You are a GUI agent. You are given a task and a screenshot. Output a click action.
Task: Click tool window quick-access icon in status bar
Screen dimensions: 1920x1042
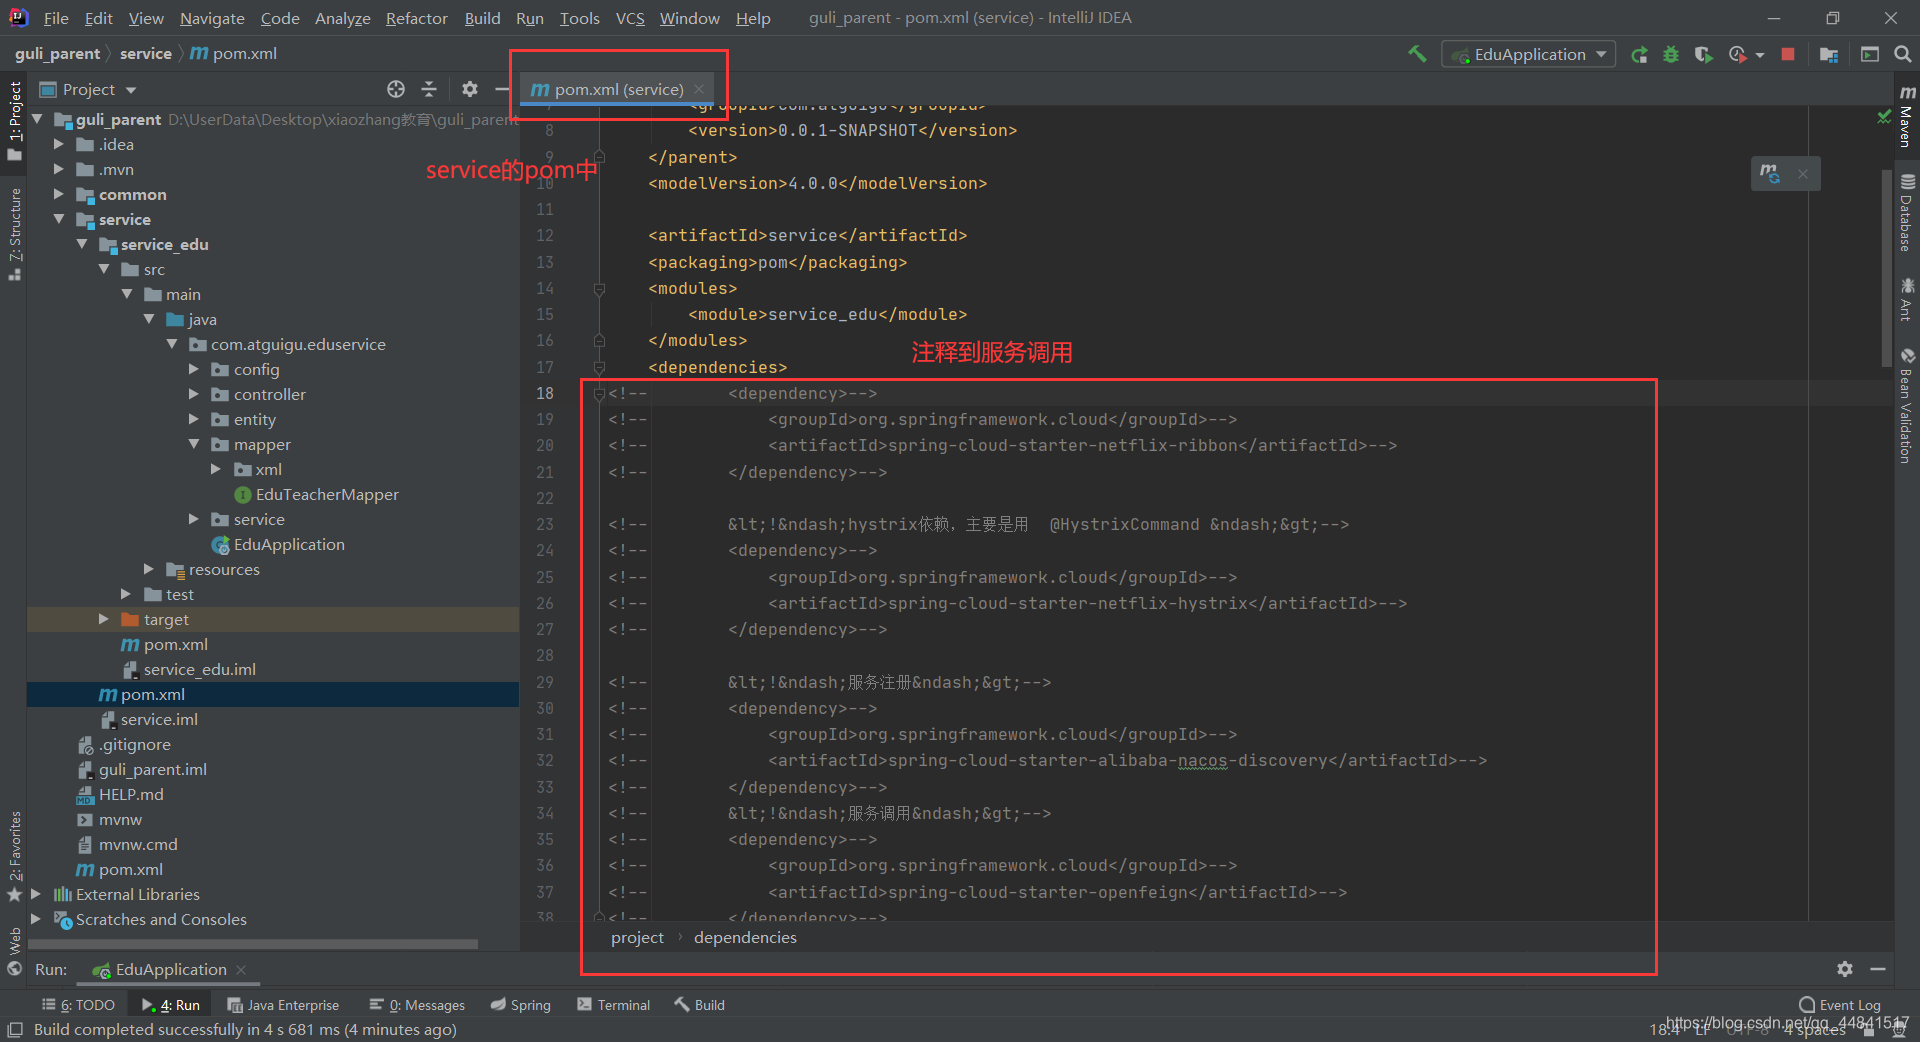15,1030
